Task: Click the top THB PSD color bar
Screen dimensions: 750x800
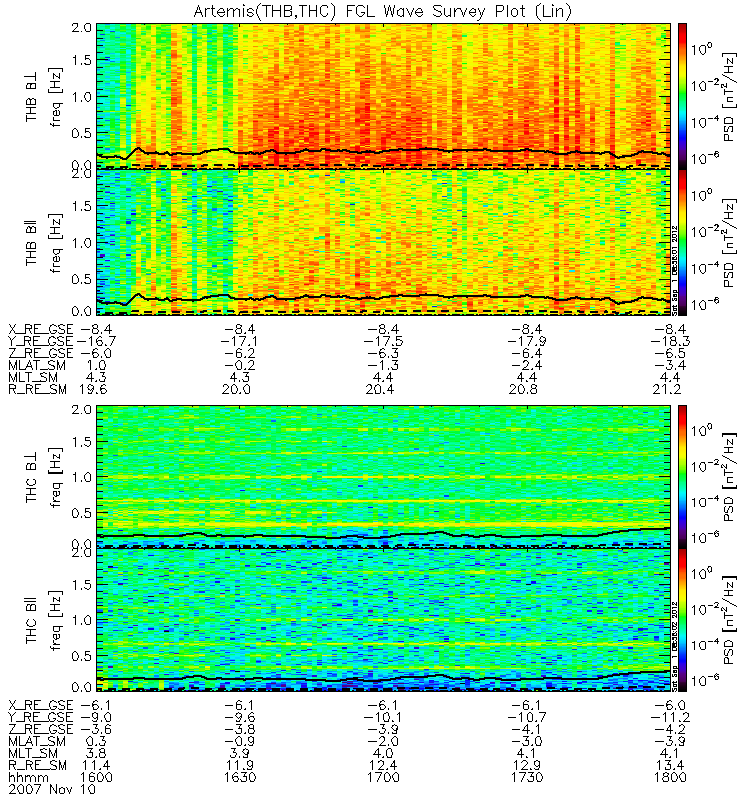Action: pyautogui.click(x=682, y=95)
